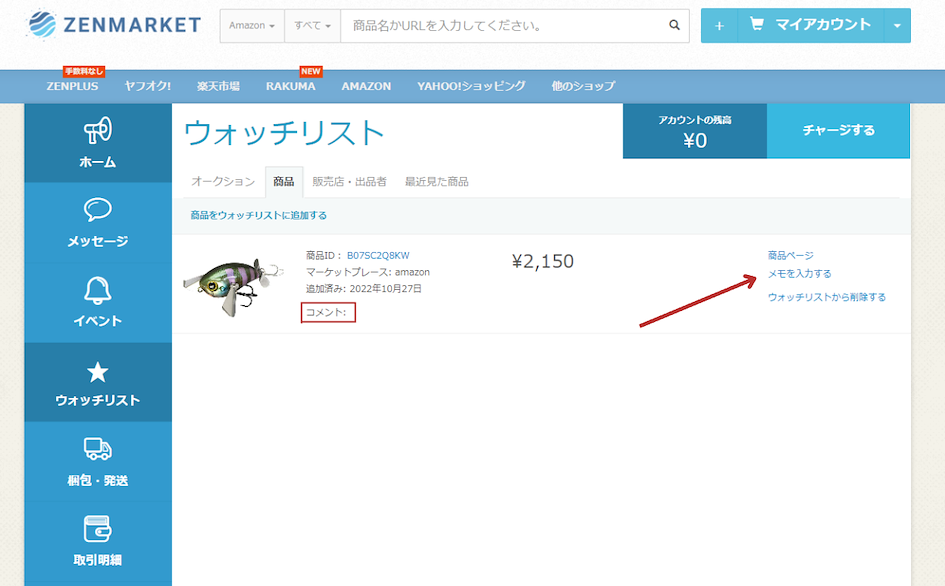945x586 pixels.
Task: Switch to the 販売店・出品者 tab
Action: tap(350, 181)
